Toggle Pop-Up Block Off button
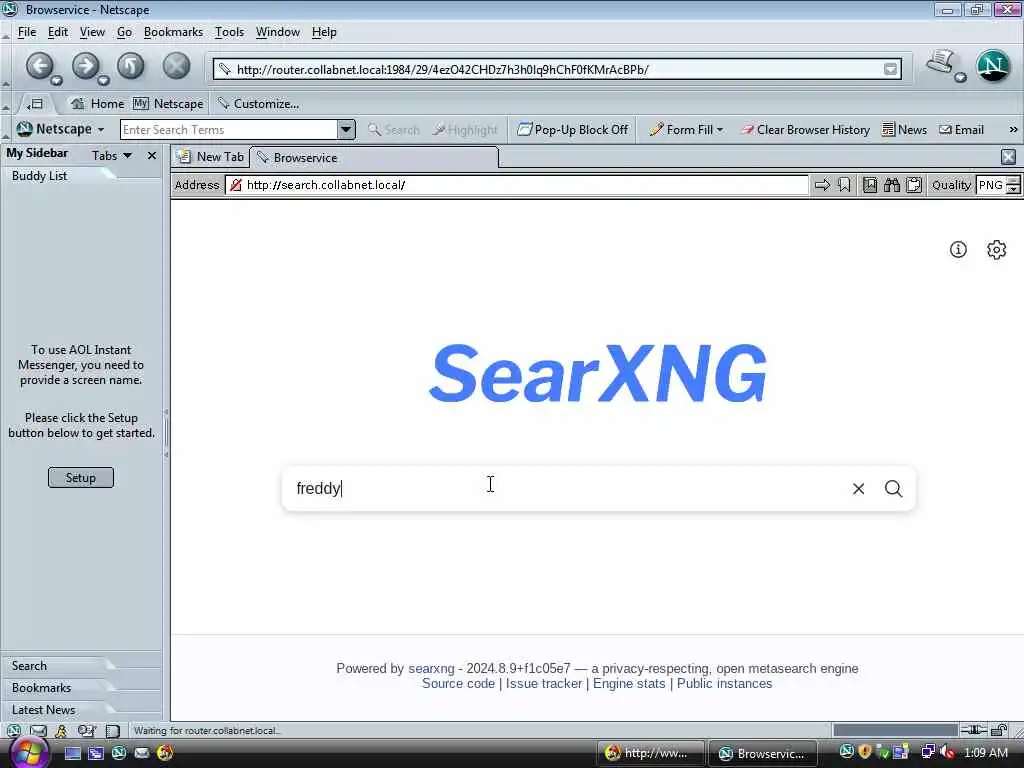Image resolution: width=1024 pixels, height=768 pixels. 572,130
